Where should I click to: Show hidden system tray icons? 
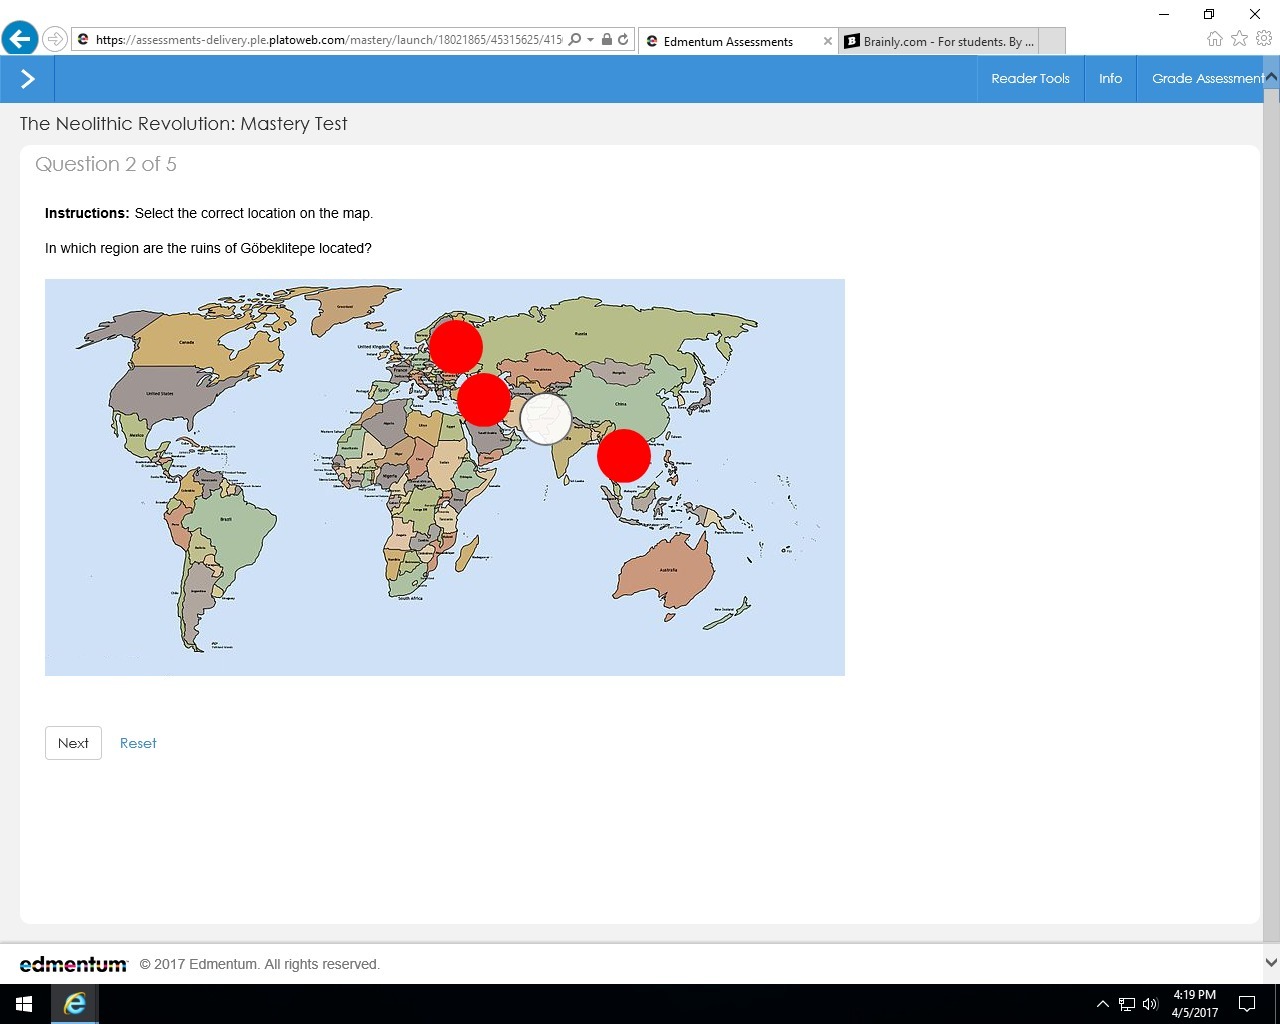click(x=1102, y=1004)
